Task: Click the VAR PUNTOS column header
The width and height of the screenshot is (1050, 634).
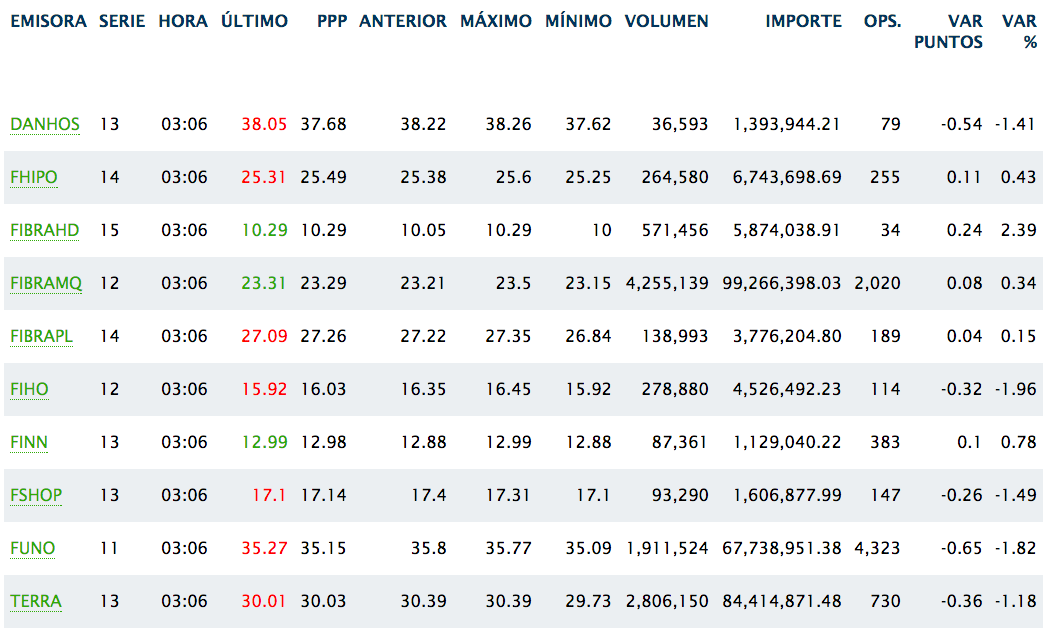Action: tap(949, 31)
